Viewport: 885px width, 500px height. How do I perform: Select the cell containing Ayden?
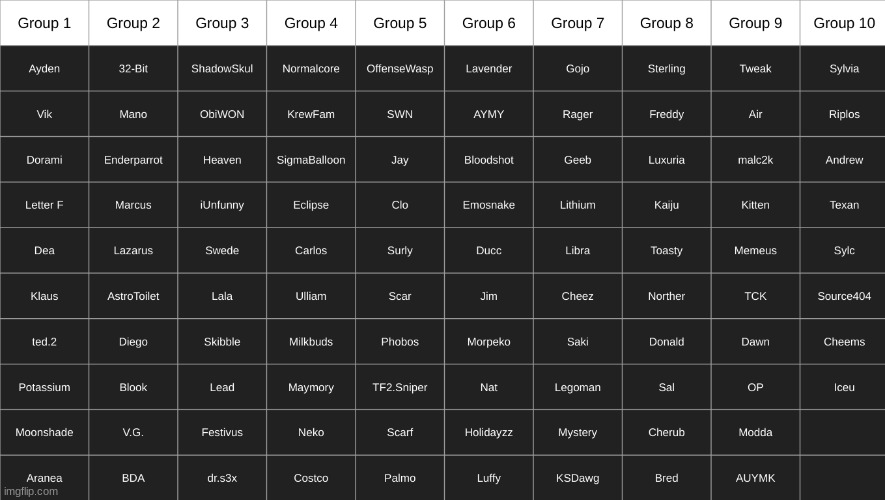click(x=44, y=69)
